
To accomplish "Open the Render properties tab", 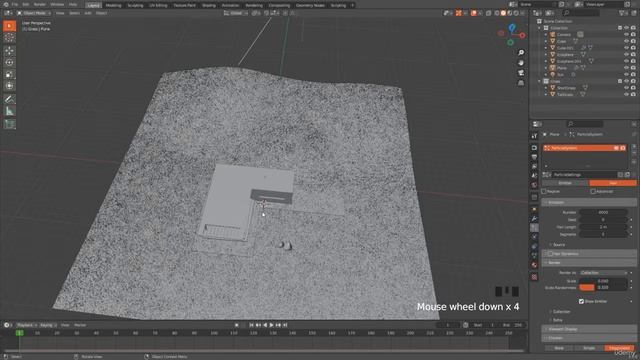I will [534, 147].
